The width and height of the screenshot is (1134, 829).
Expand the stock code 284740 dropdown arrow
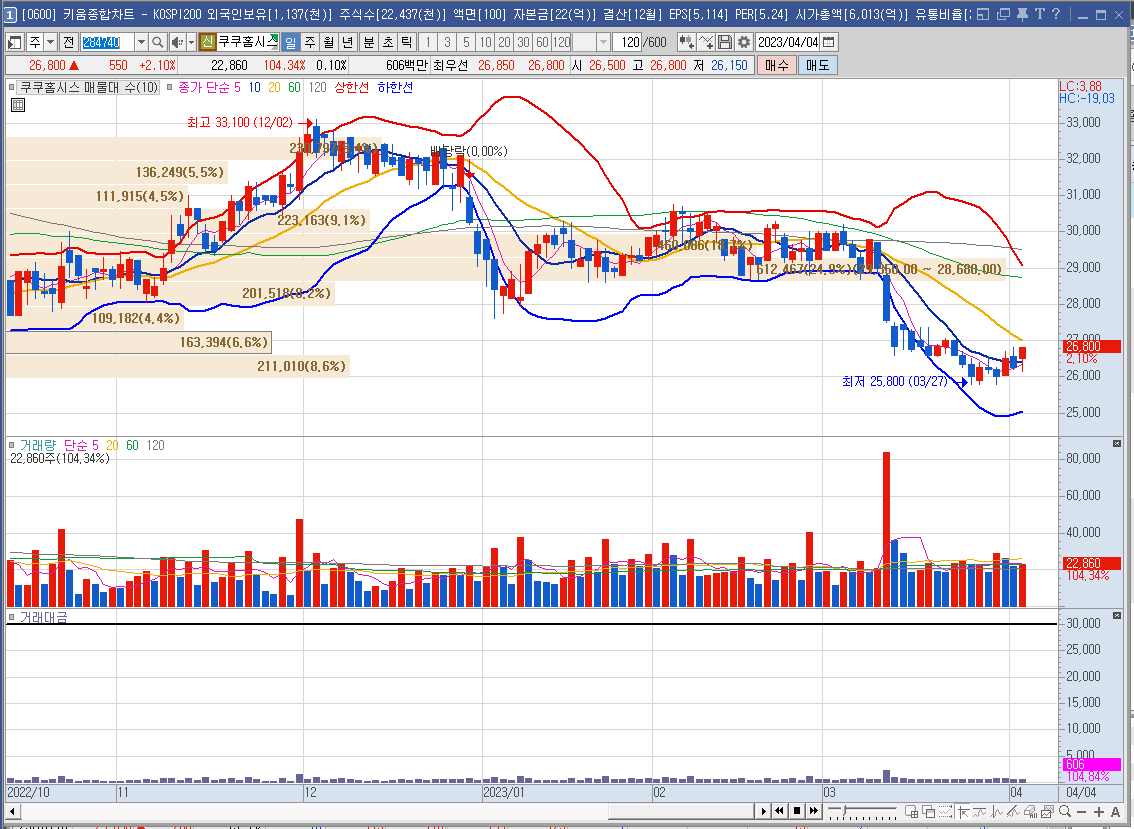coord(142,43)
